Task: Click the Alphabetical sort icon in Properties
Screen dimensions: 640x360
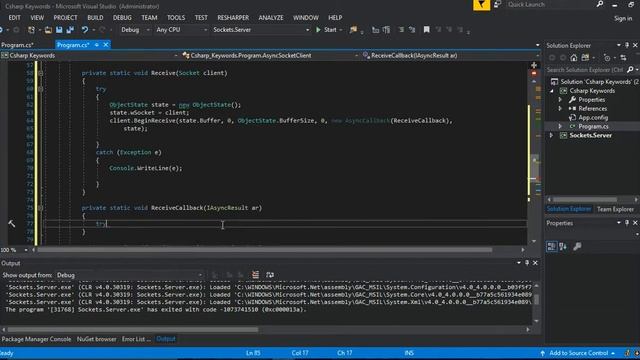Action: [563, 246]
